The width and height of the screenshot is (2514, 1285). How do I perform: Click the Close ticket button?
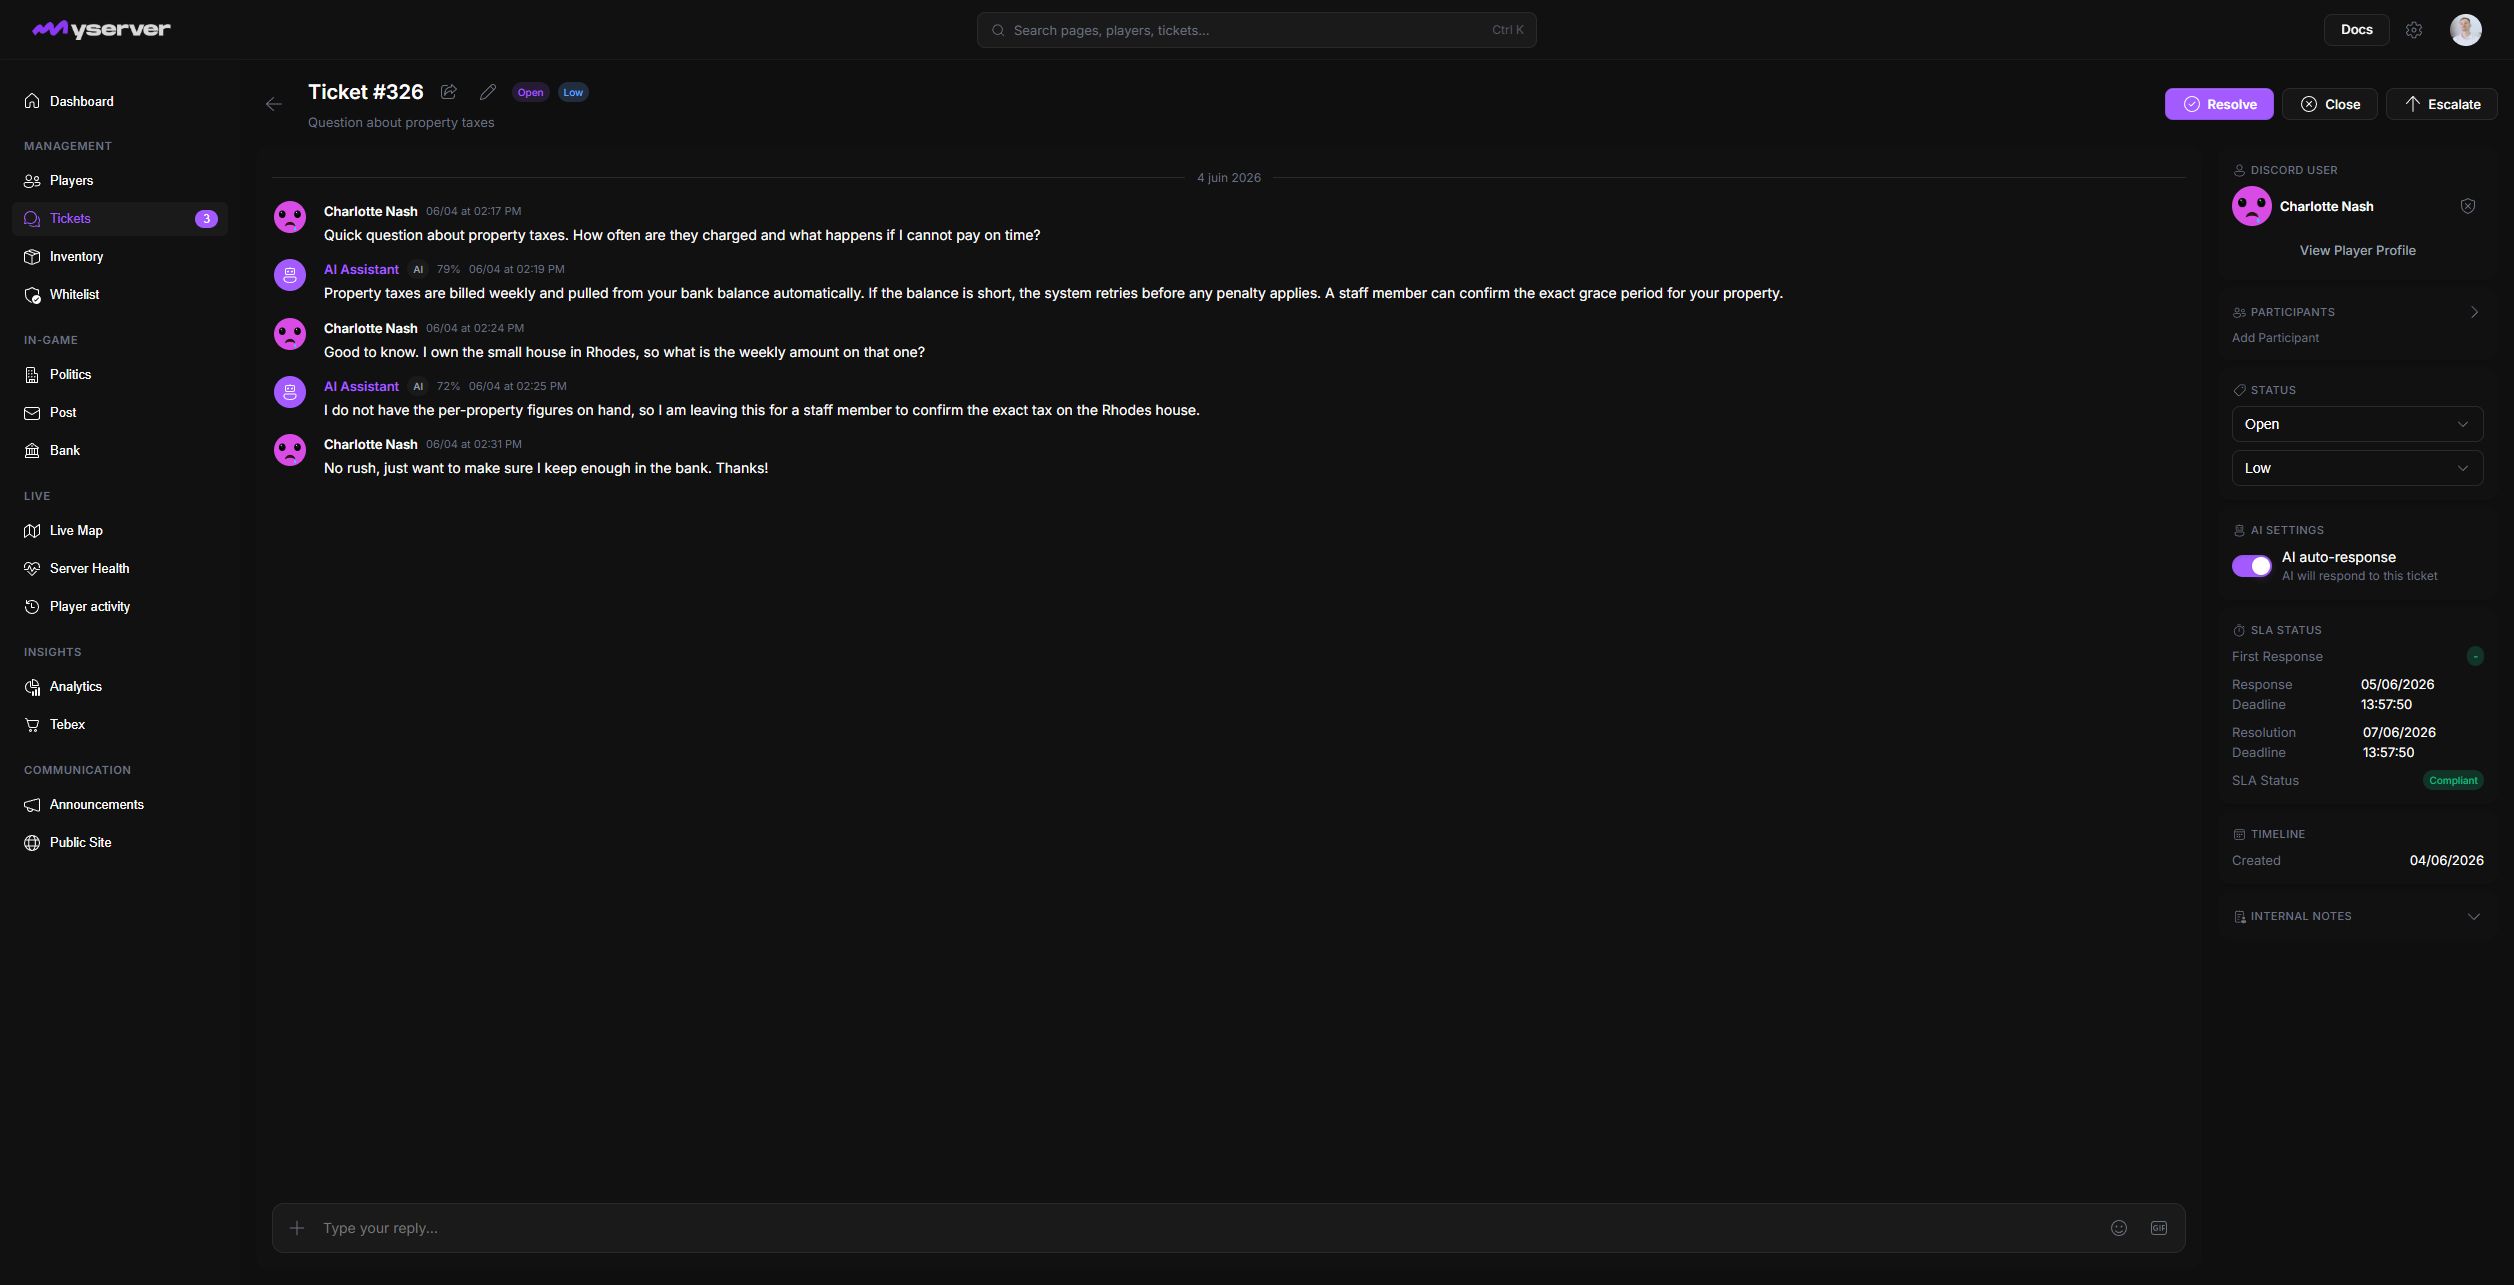point(2329,104)
